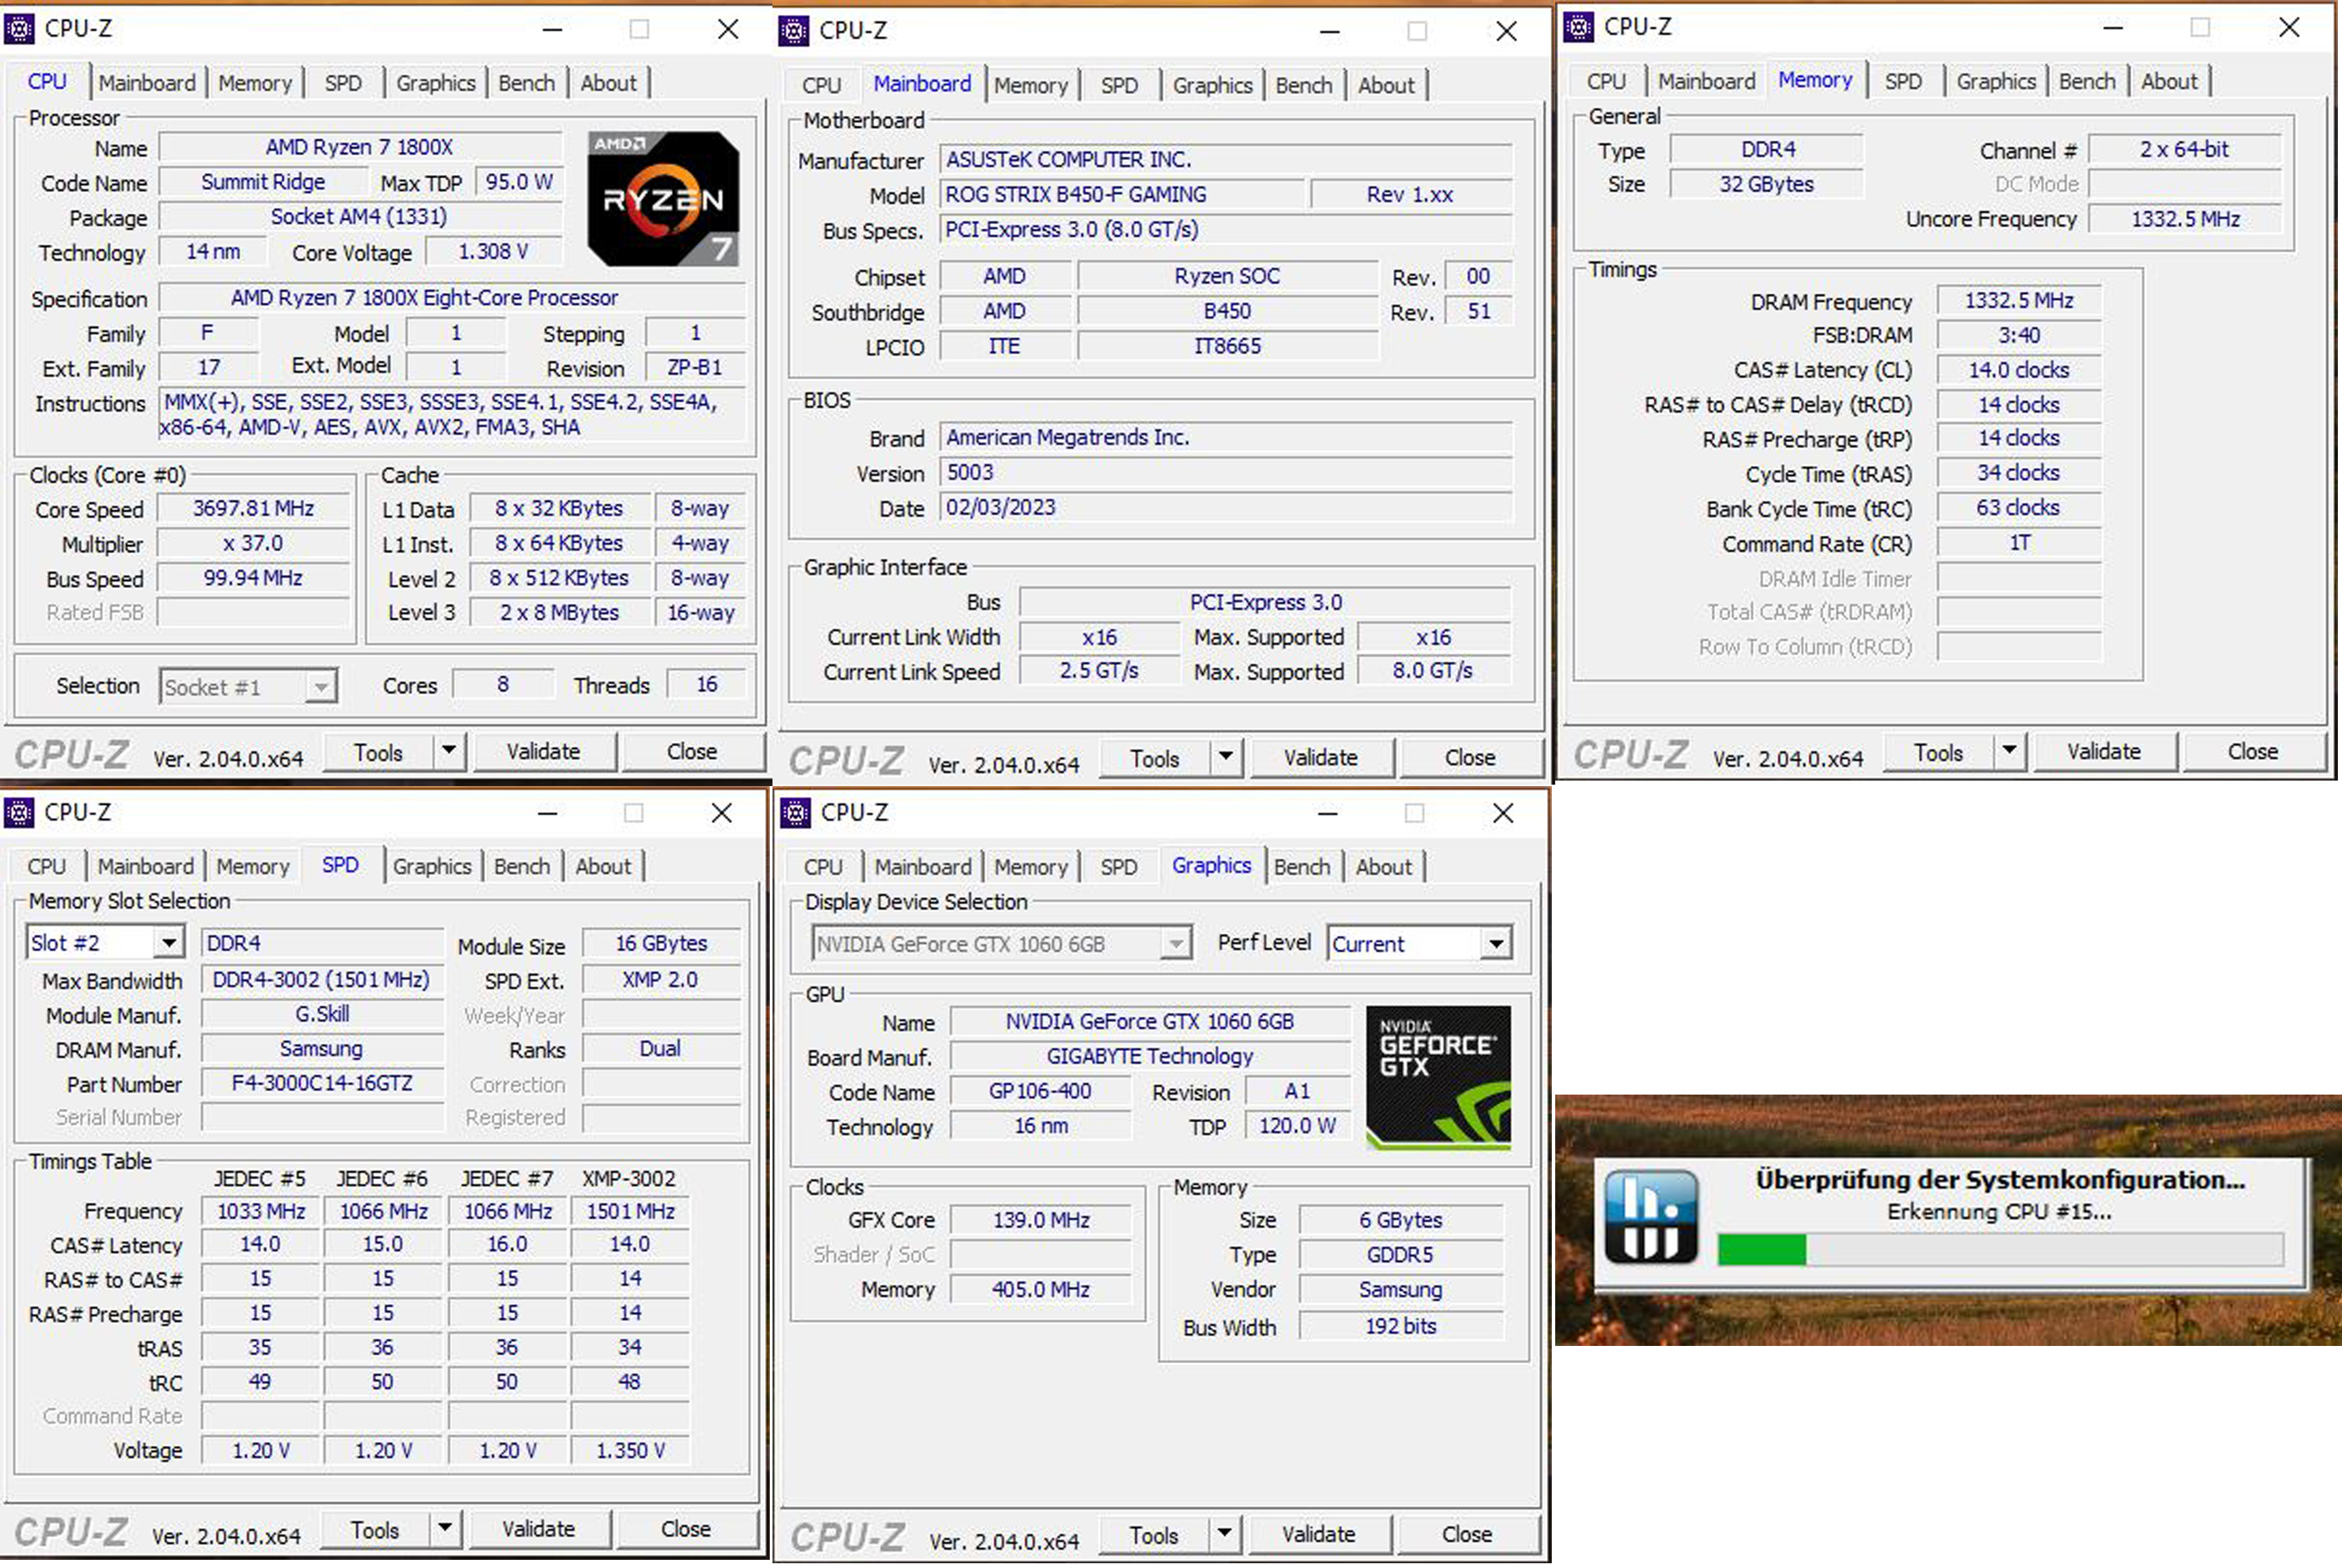Switch to Bench tab in CPU window
This screenshot has height=1568, width=2342.
pyautogui.click(x=526, y=83)
